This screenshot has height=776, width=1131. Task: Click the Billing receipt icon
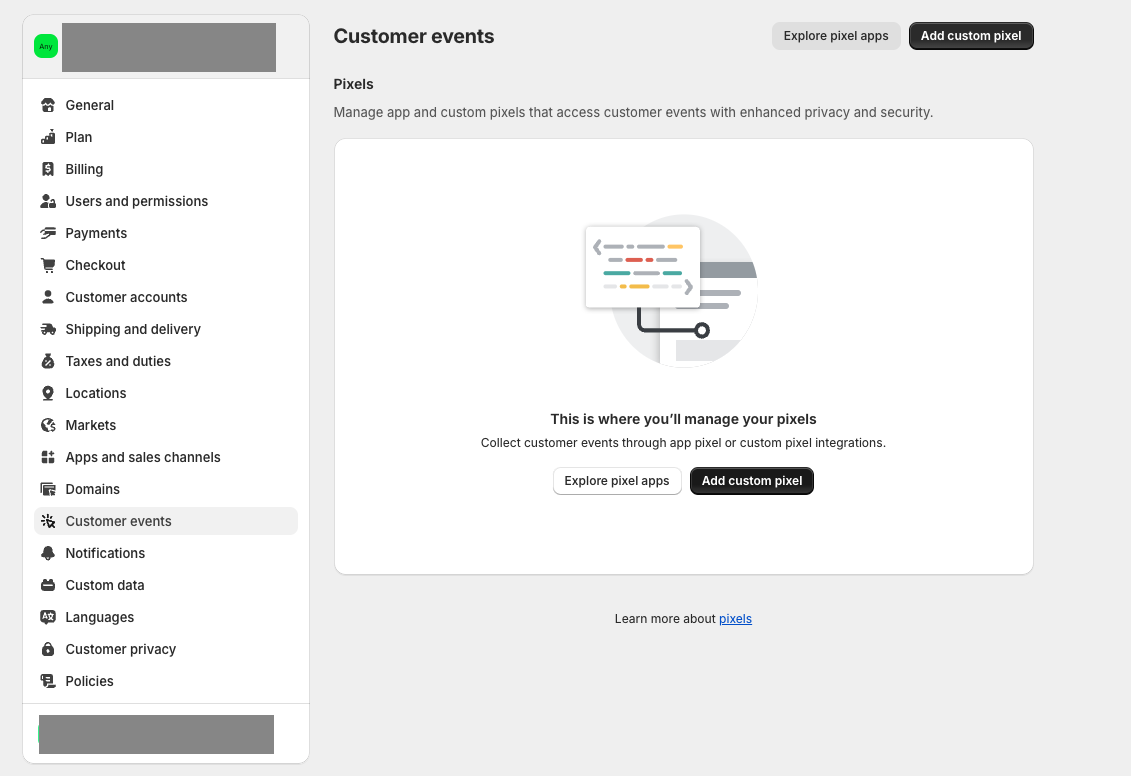(x=48, y=169)
